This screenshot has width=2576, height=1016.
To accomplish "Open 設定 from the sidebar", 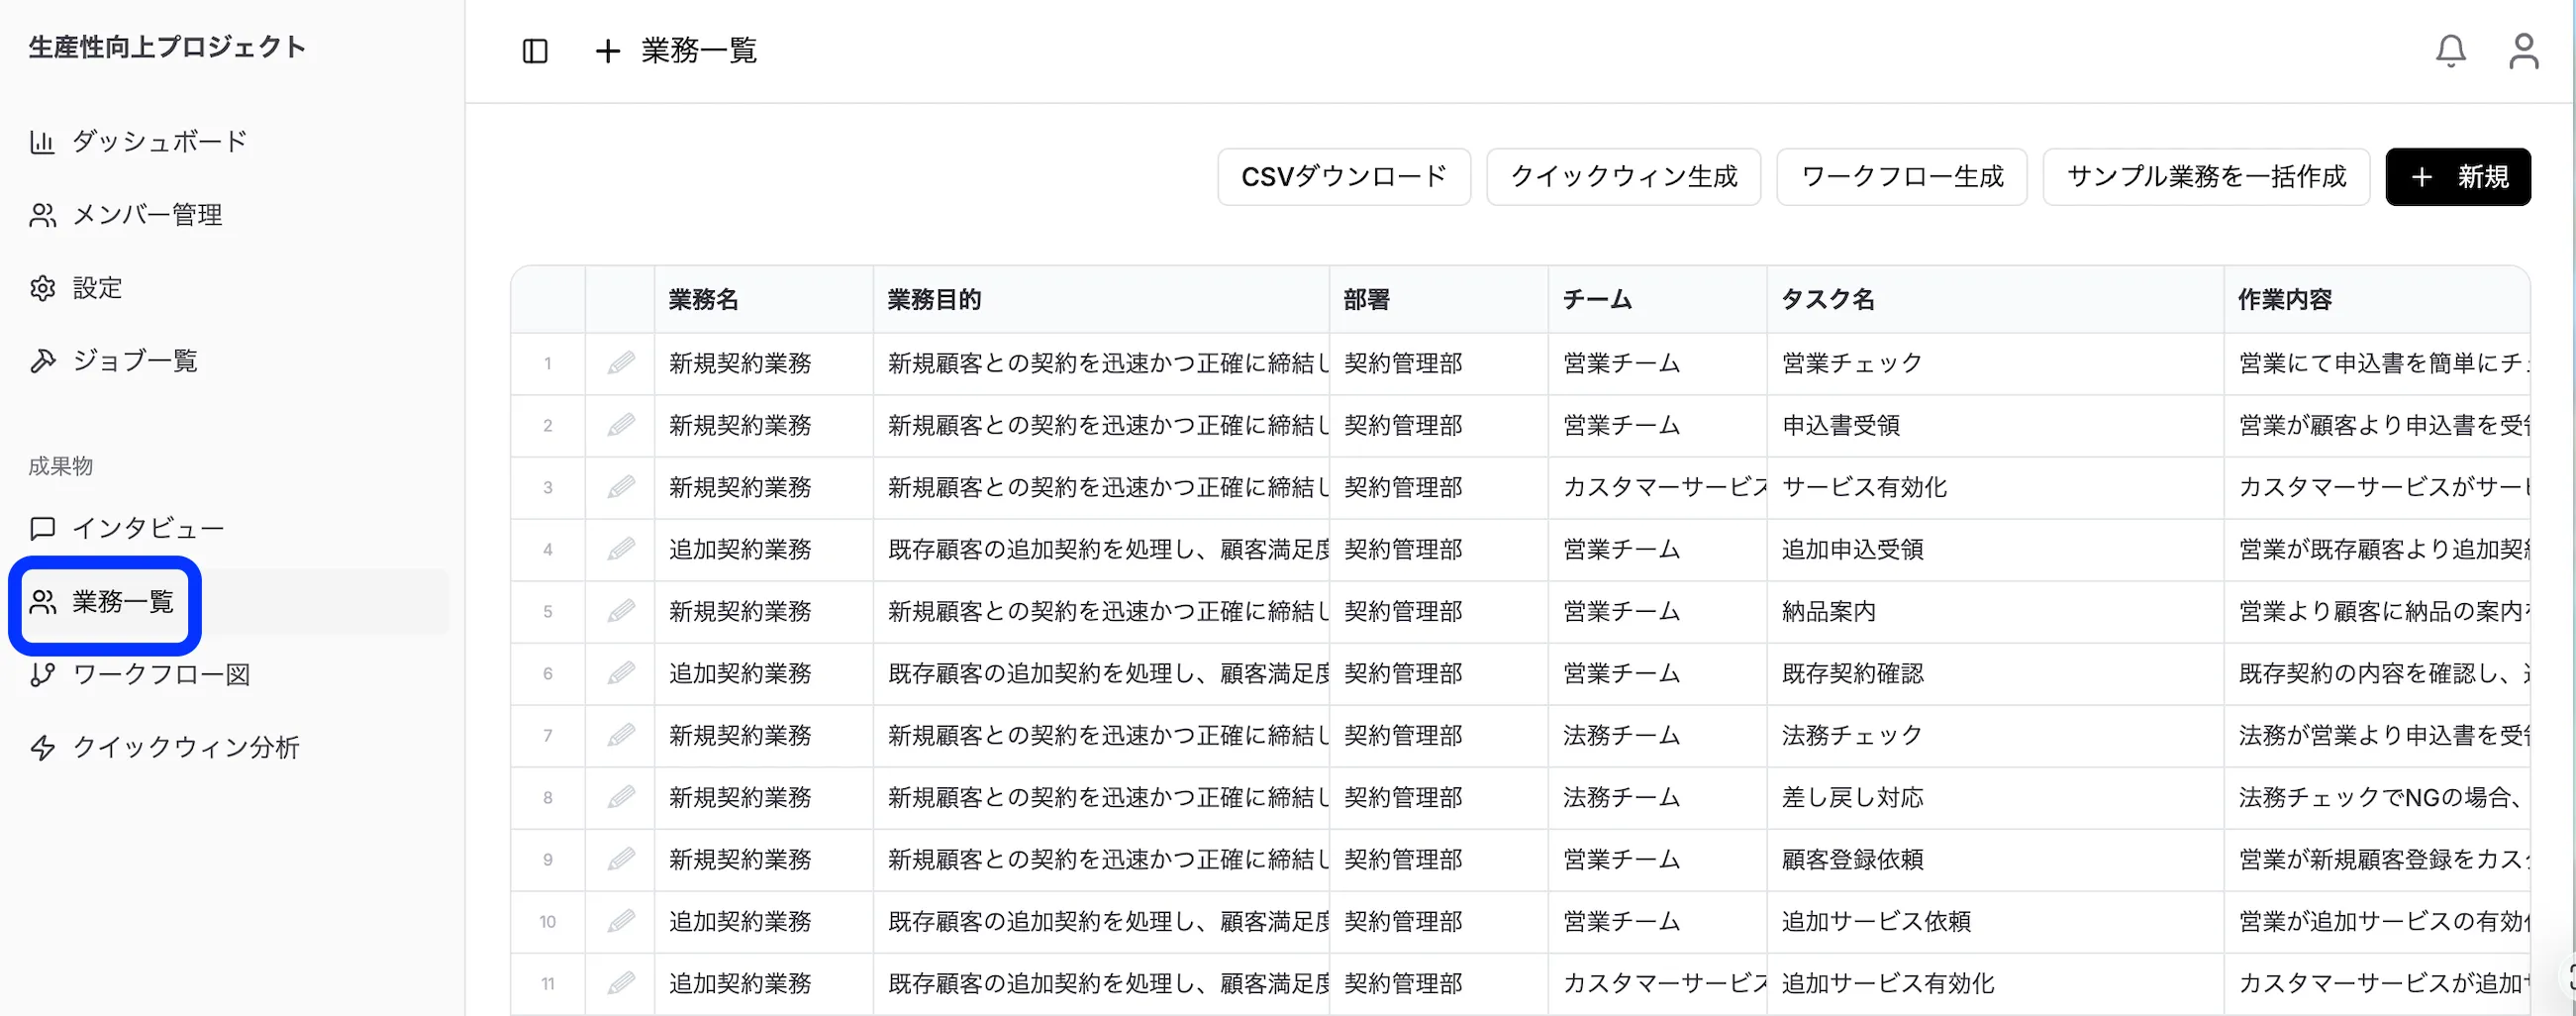I will 97,287.
